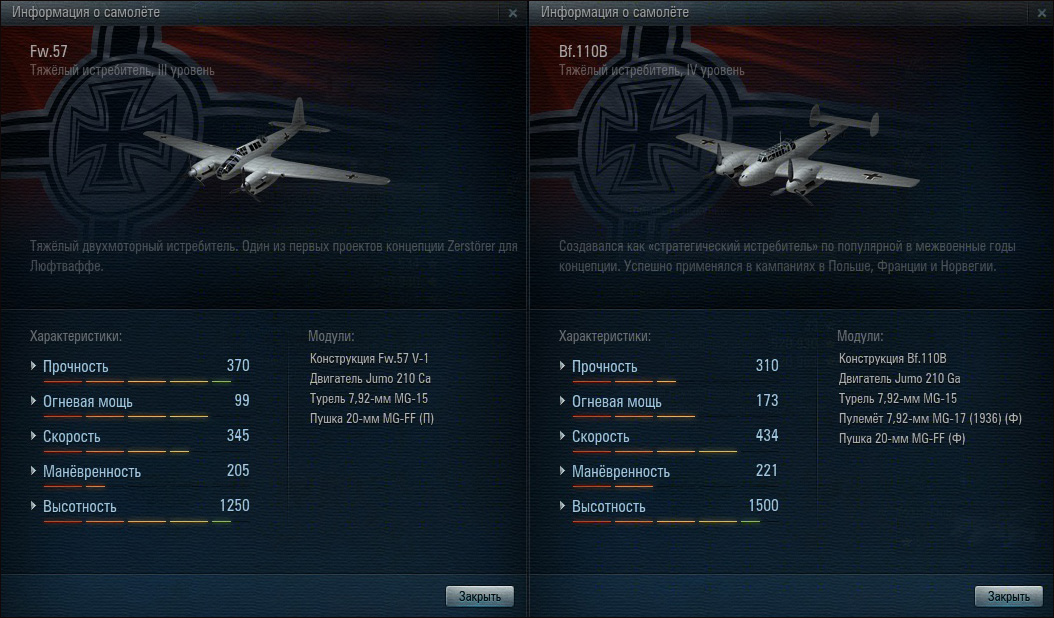Expand Высотность arrow in Fw.57 panel
This screenshot has width=1054, height=618.
[33, 506]
